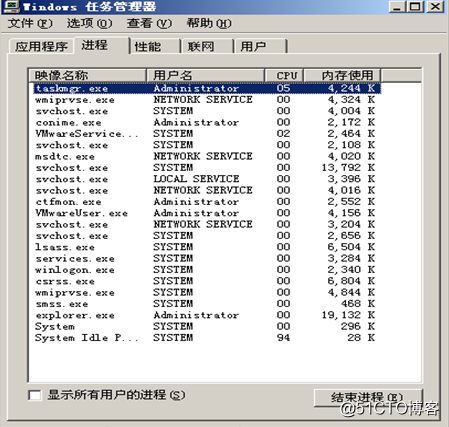The image size is (449, 427).
Task: Select svchost.exe using 2,108 K
Action: point(207,145)
